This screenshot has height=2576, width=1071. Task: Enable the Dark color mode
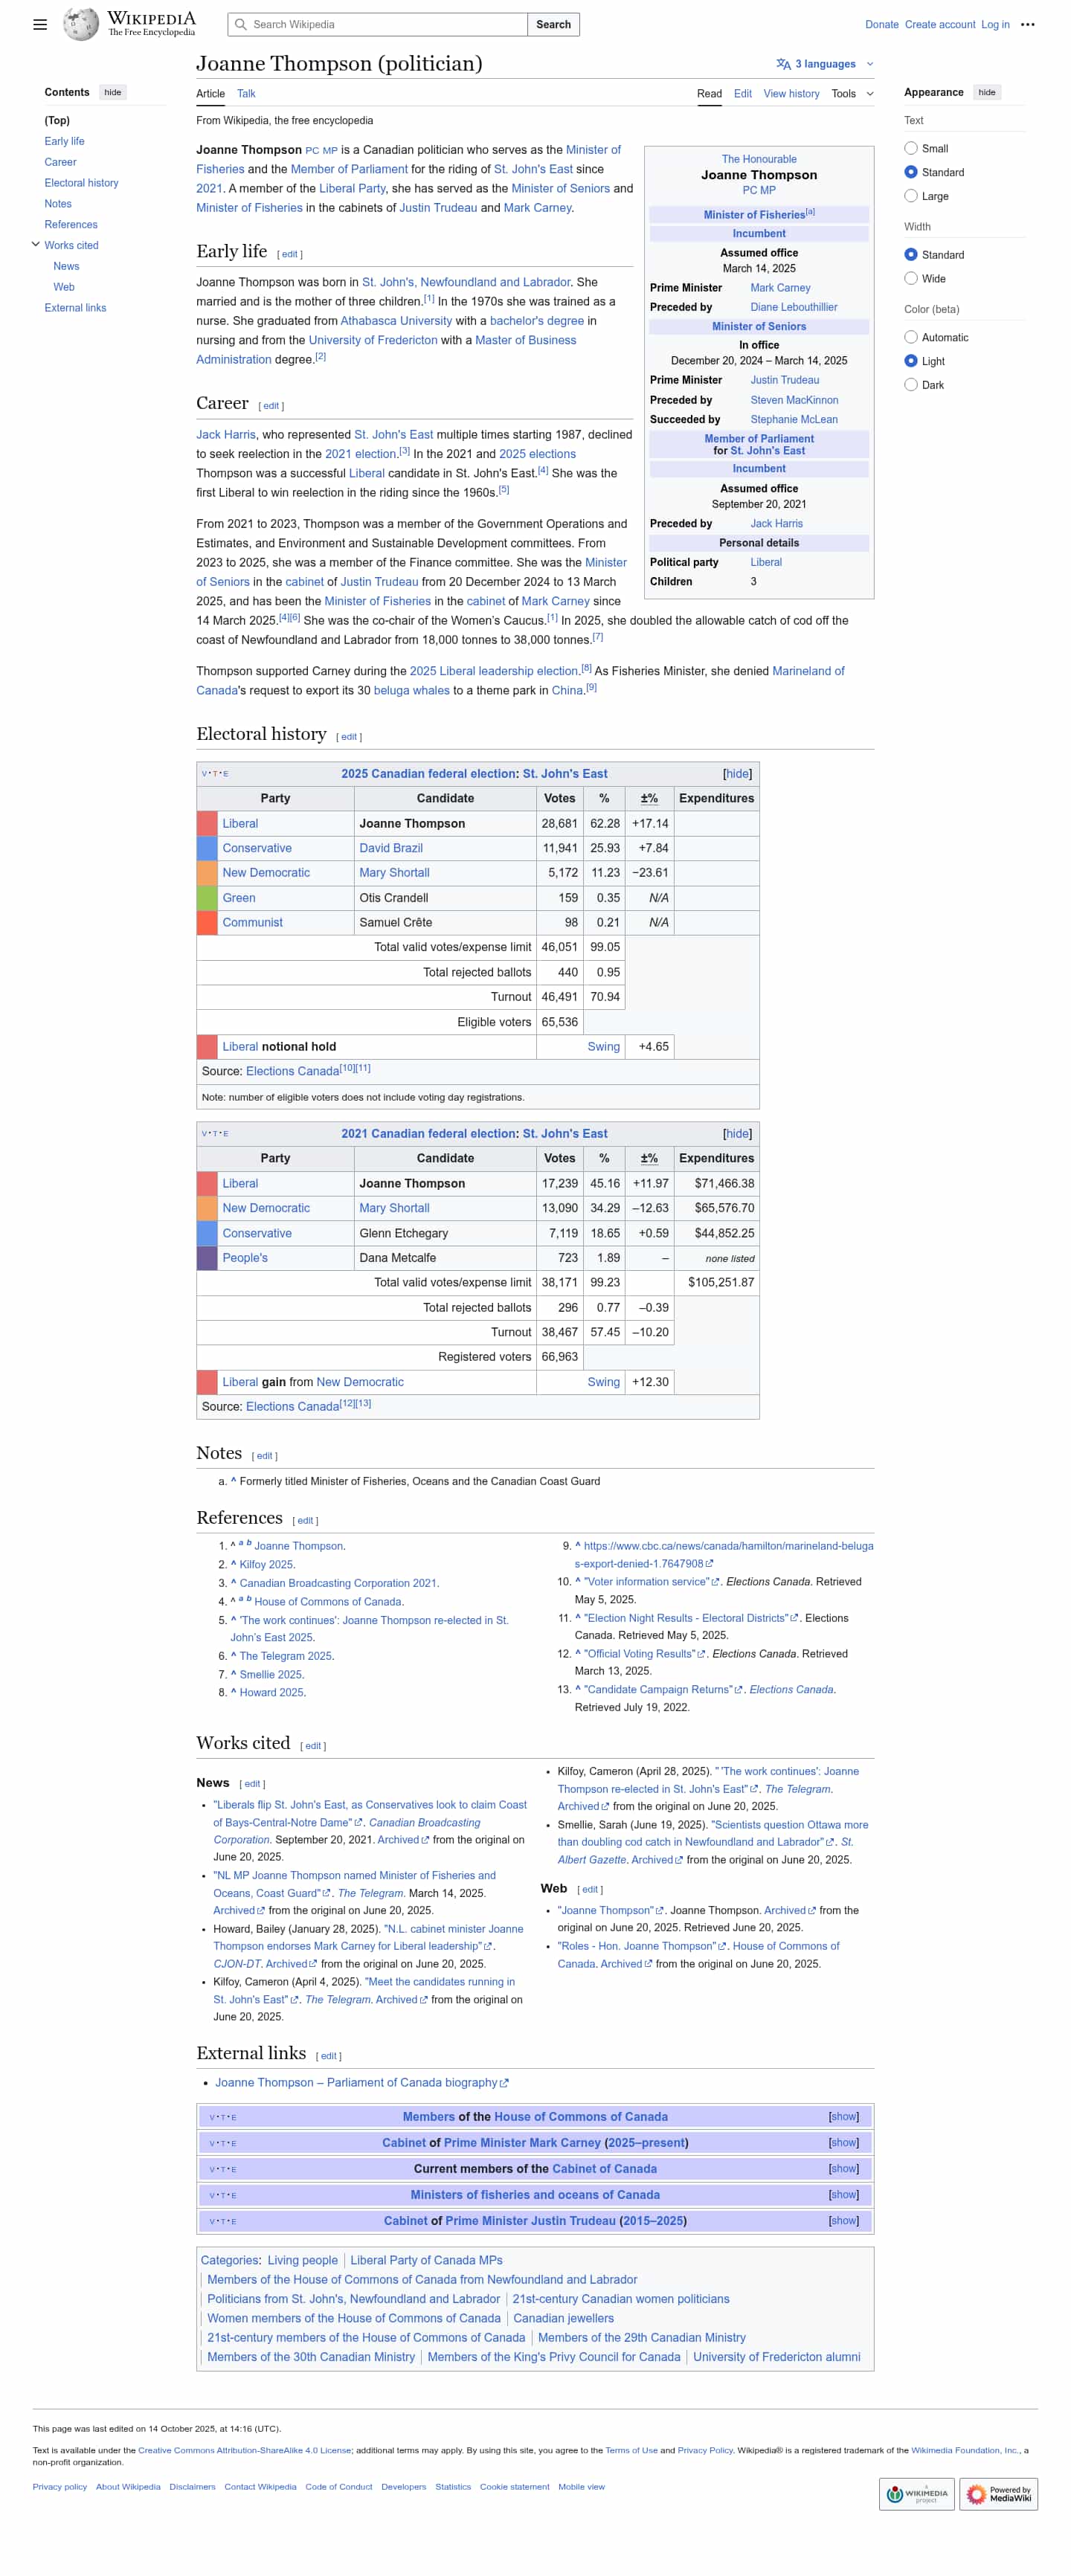click(x=911, y=385)
